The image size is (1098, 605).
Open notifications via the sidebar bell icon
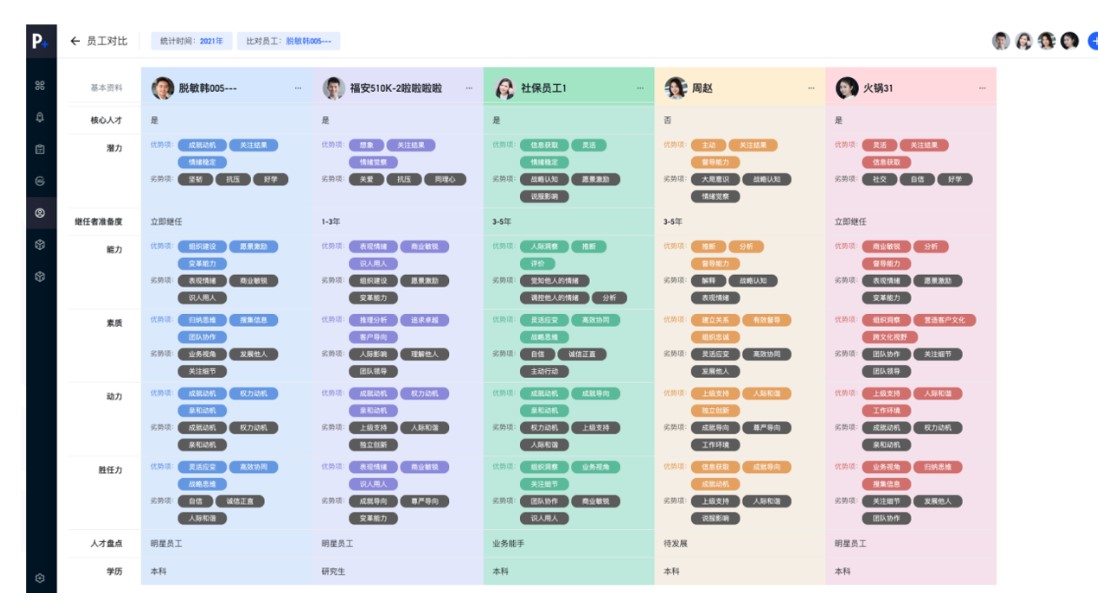pyautogui.click(x=40, y=117)
